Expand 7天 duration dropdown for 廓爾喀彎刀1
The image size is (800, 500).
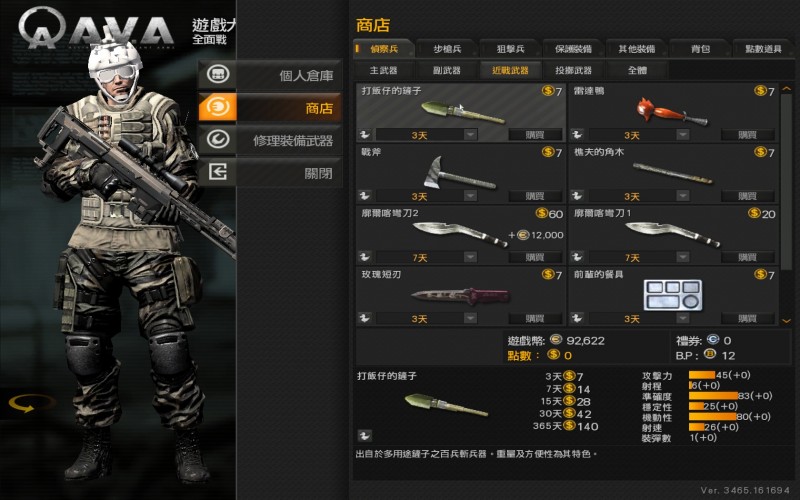(683, 257)
